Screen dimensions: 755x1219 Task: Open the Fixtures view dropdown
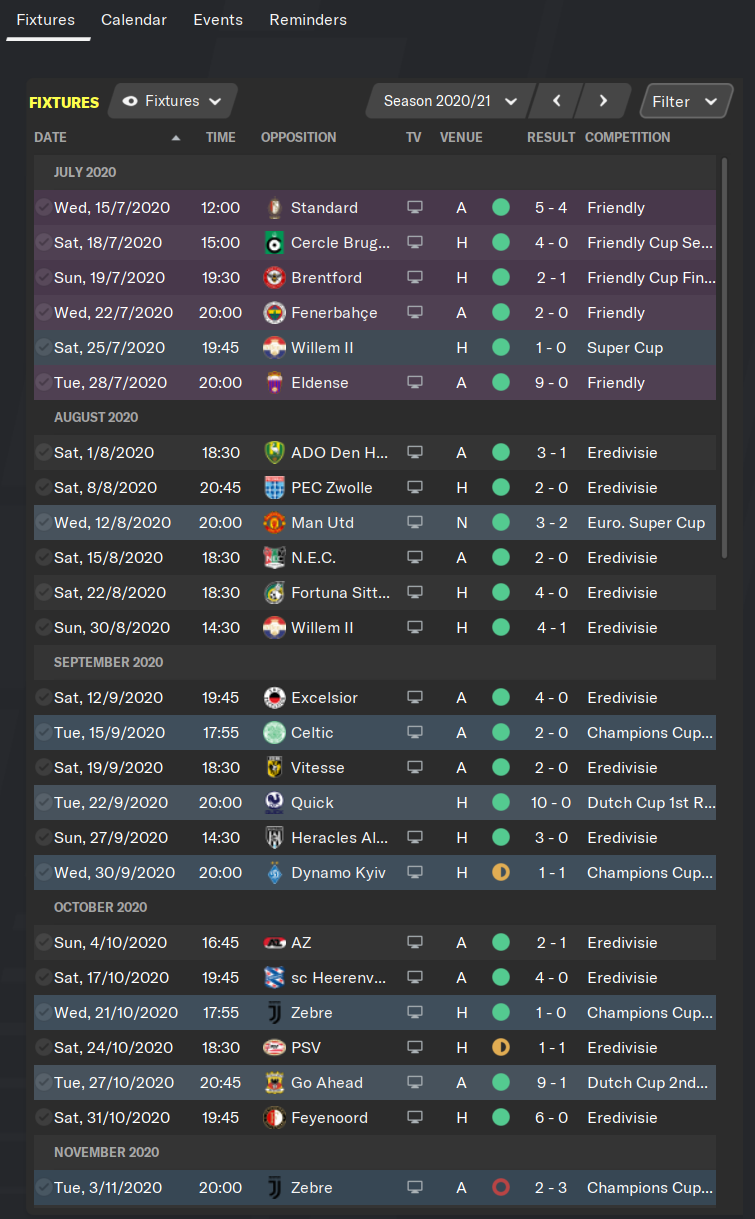click(x=172, y=101)
